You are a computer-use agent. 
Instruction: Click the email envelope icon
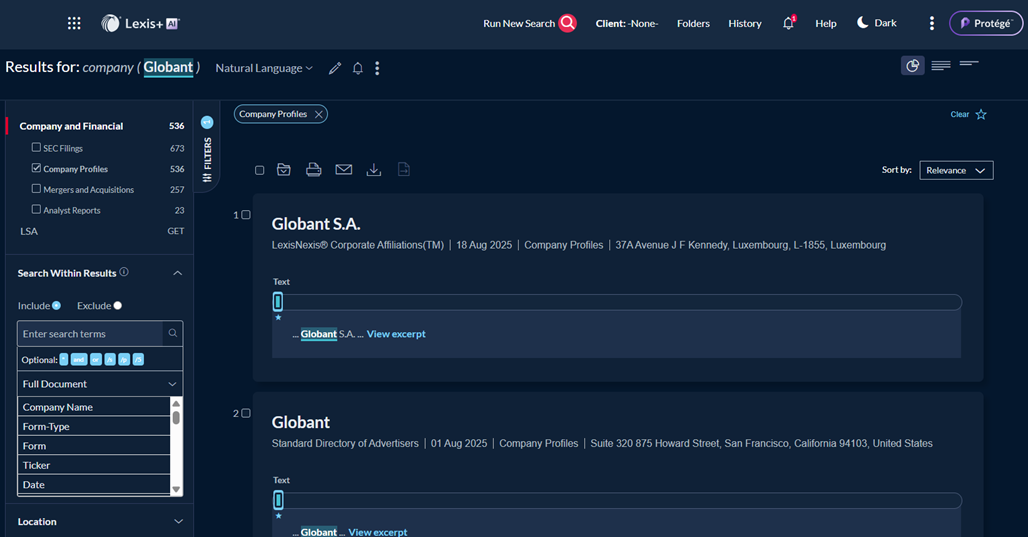point(344,170)
